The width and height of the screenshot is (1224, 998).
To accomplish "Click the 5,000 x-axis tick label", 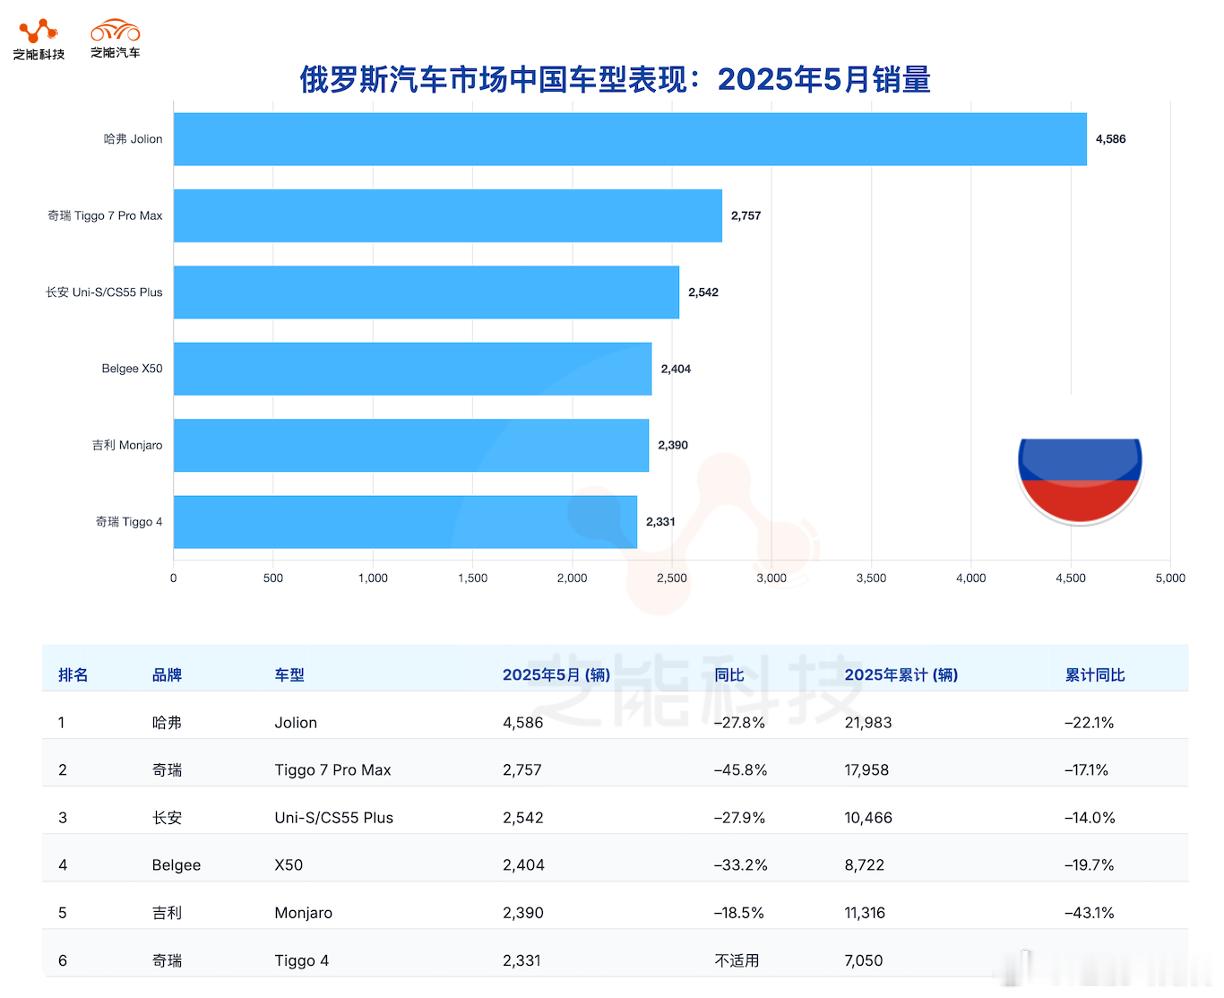I will click(1170, 578).
